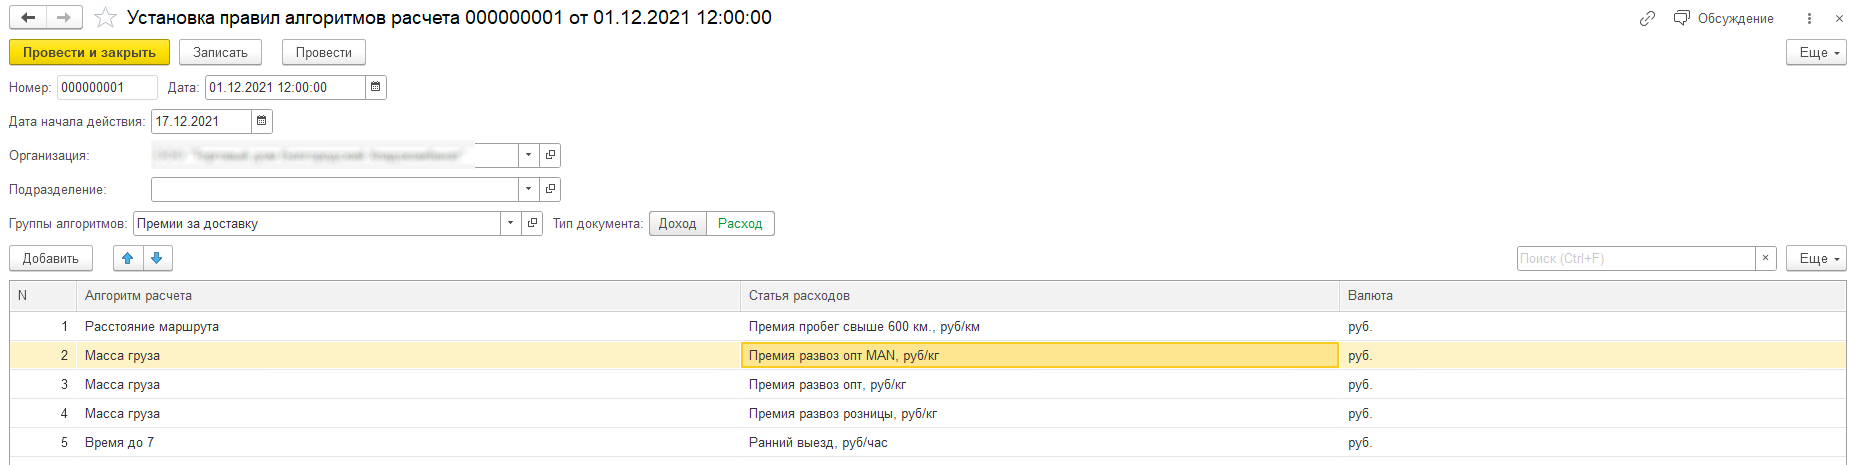Move row down with blue arrow

(x=157, y=258)
